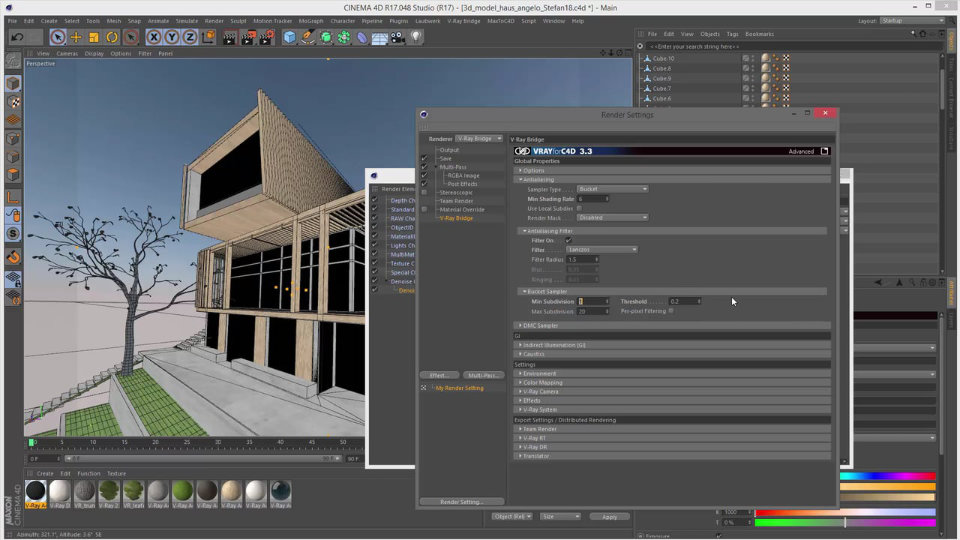Click the Render Setting... button
The image size is (960, 540).
pos(462,502)
